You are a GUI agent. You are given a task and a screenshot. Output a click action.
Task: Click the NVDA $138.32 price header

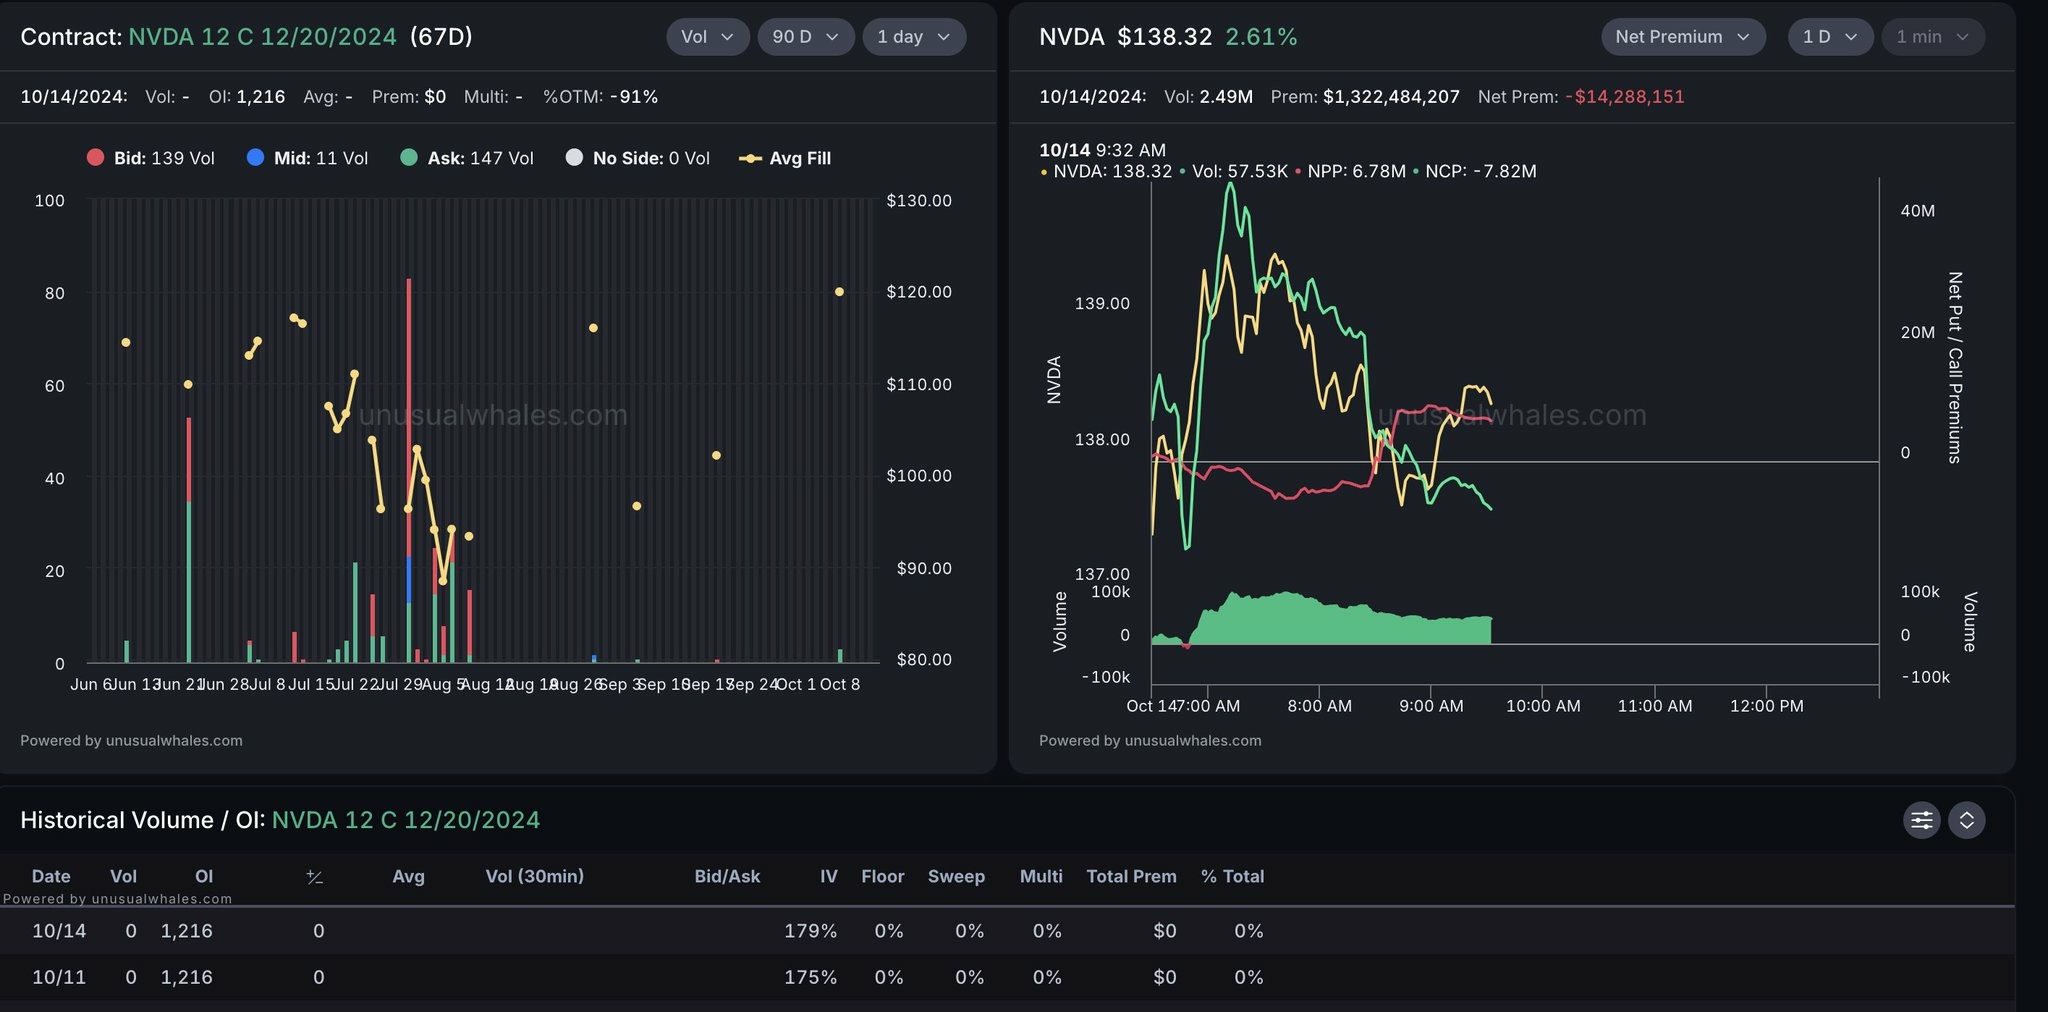[x=1125, y=37]
